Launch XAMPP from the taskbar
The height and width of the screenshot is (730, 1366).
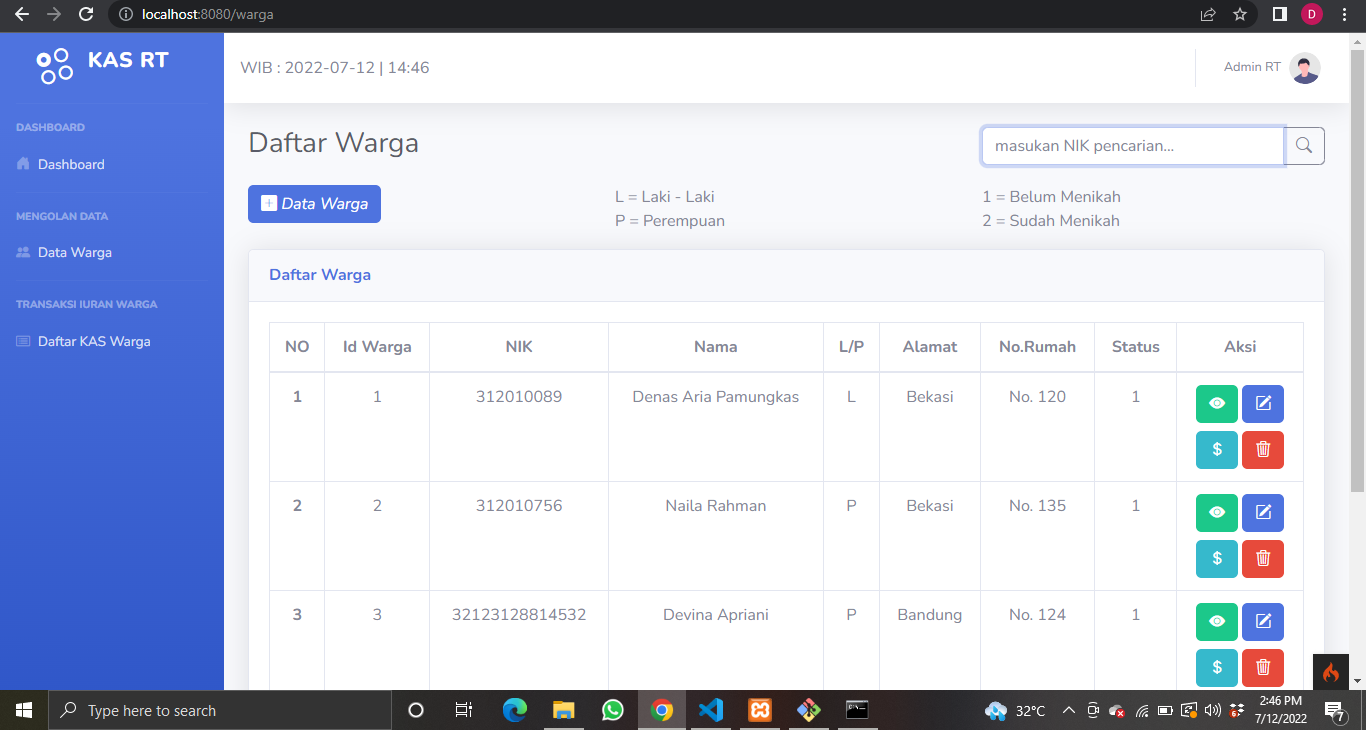[x=759, y=710]
